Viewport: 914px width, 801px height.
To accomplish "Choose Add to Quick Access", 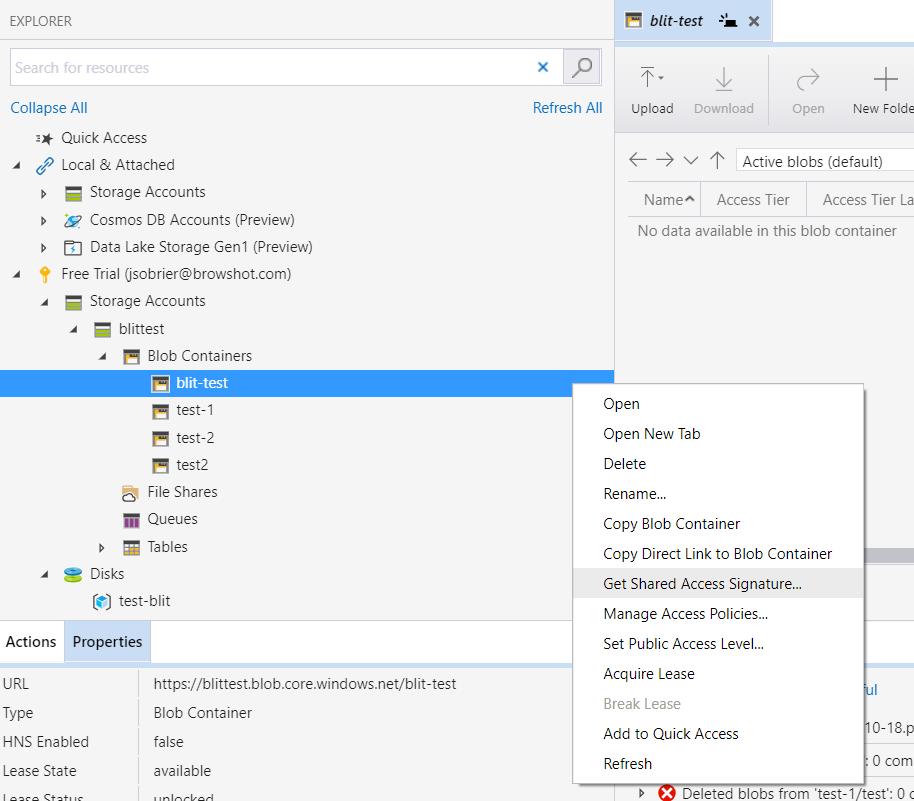I will tap(718, 734).
